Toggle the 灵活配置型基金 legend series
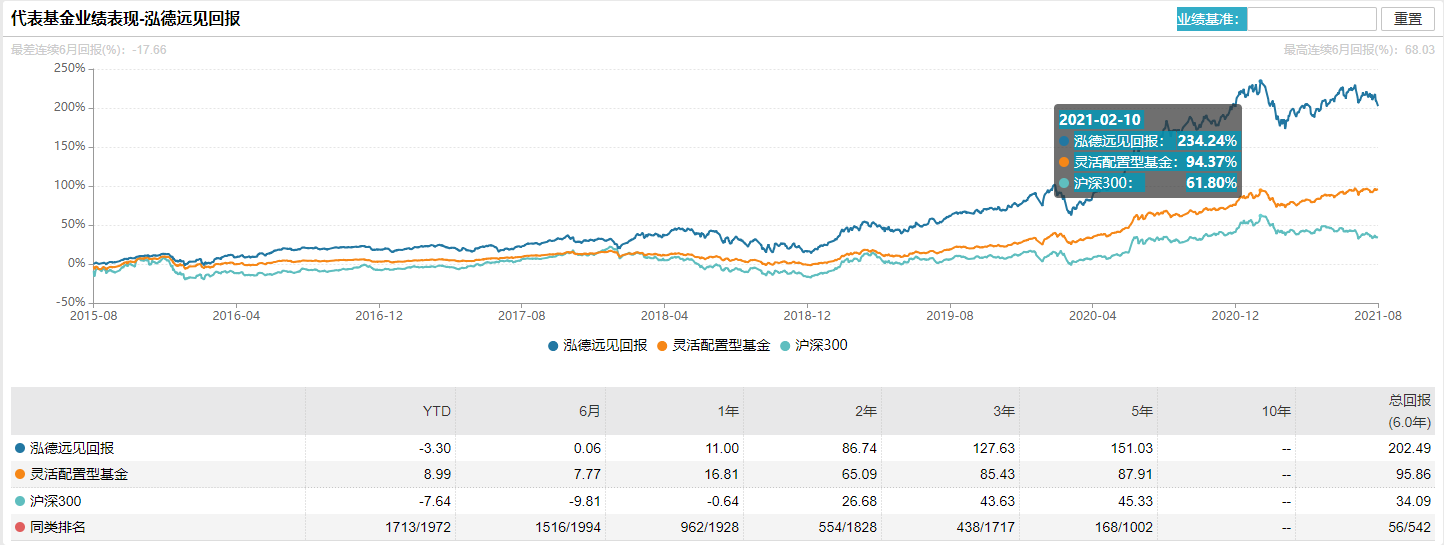The height and width of the screenshot is (545, 1444). (720, 345)
